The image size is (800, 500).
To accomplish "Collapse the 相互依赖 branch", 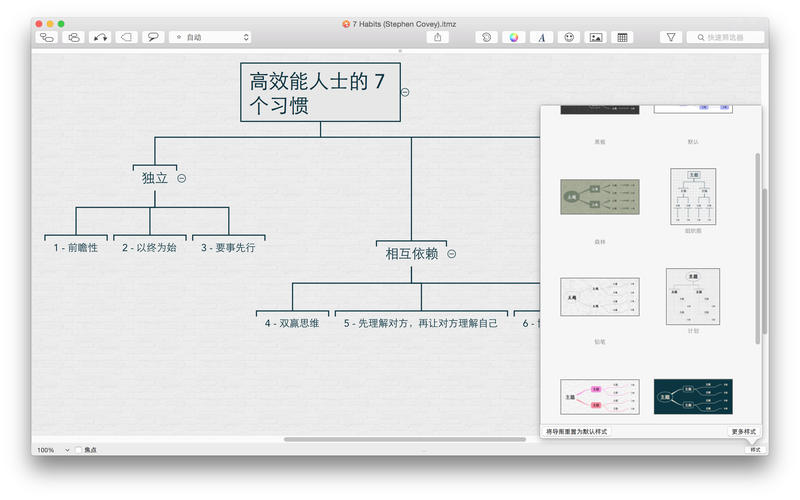I will pyautogui.click(x=452, y=254).
